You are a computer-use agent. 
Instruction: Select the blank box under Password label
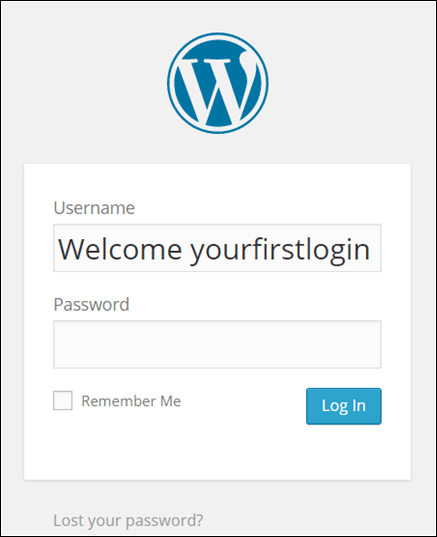click(x=217, y=345)
